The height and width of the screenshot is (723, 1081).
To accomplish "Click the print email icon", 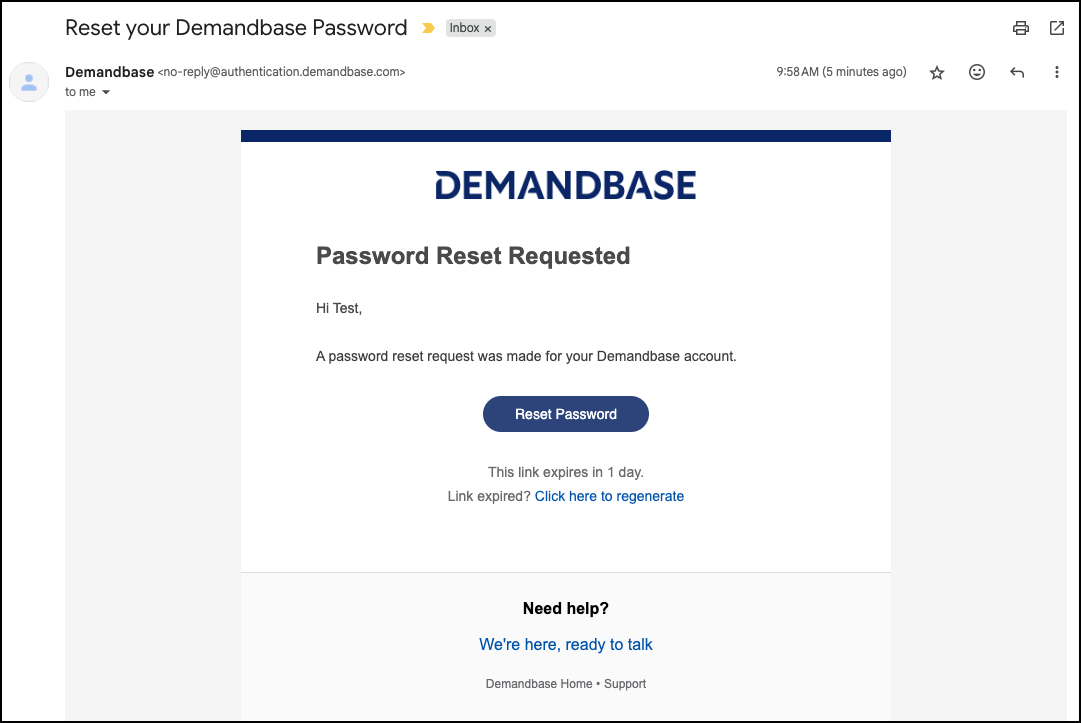I will pyautogui.click(x=1020, y=28).
